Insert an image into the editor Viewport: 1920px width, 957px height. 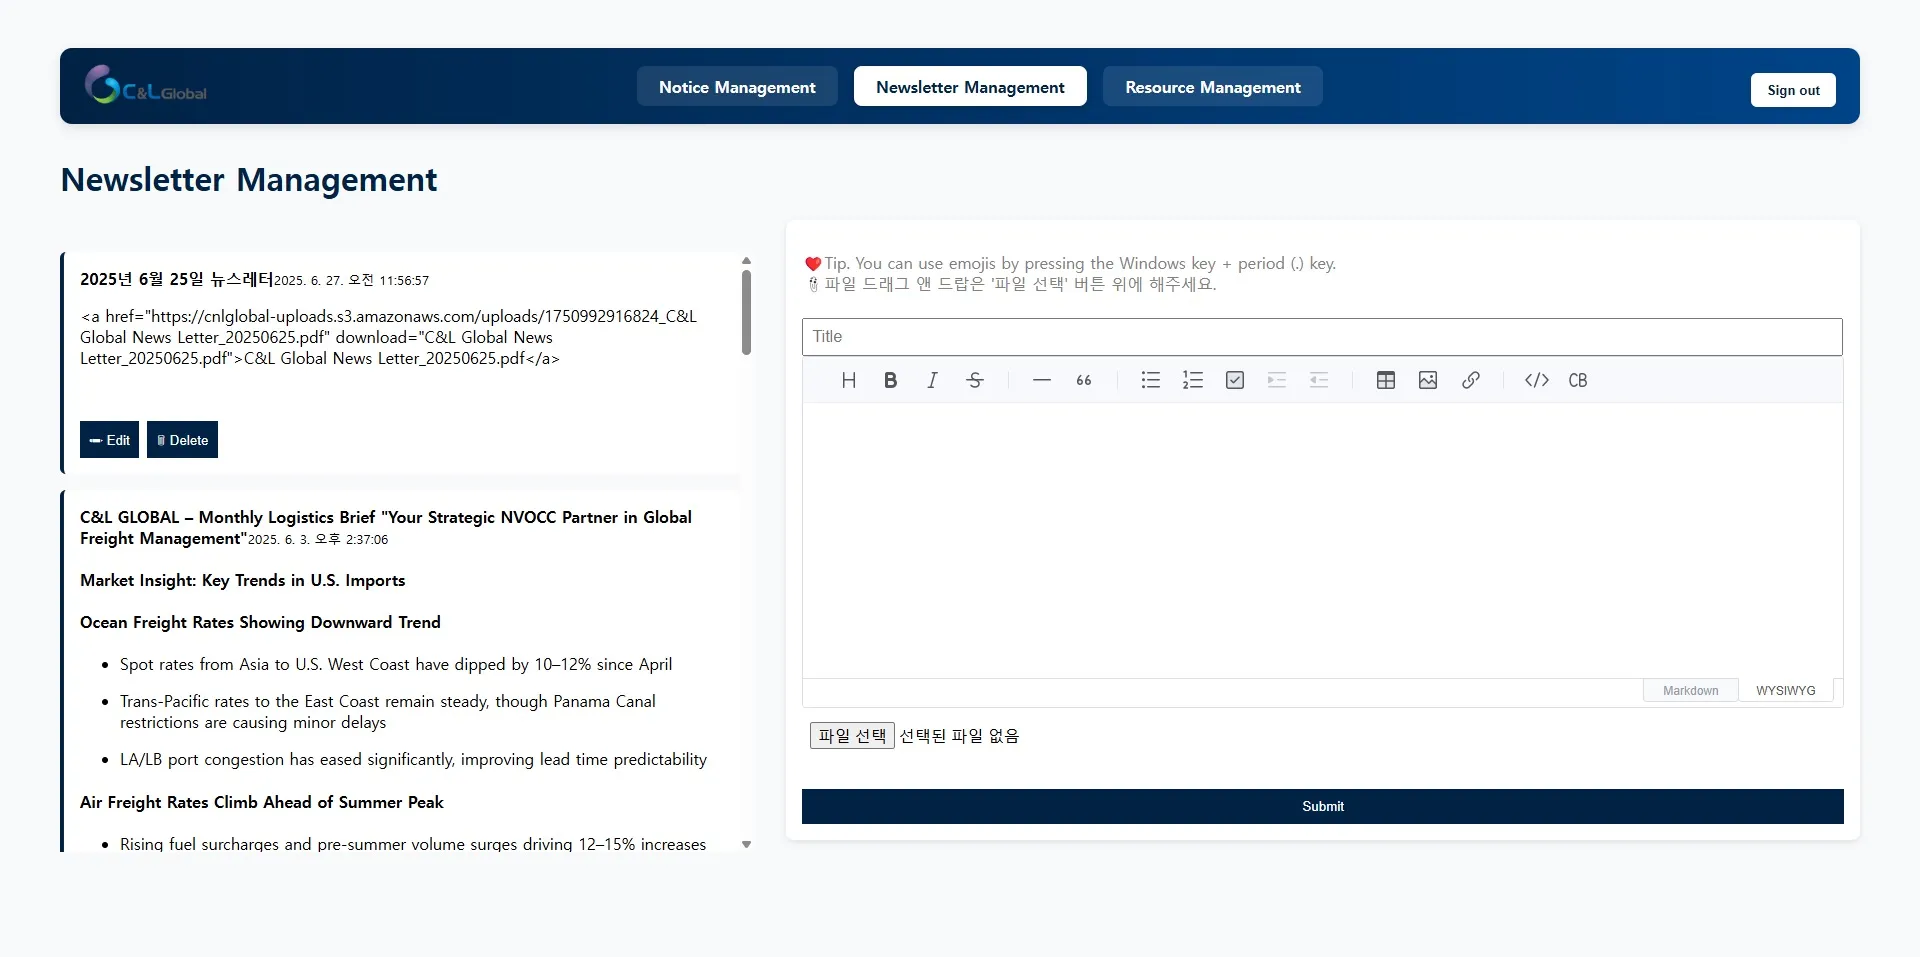pyautogui.click(x=1428, y=380)
